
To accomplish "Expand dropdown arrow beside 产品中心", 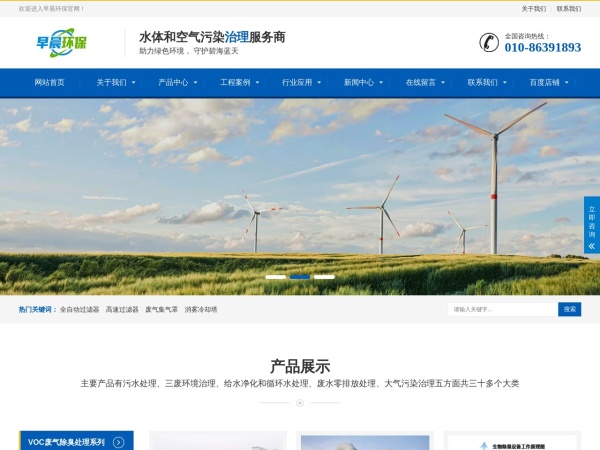I will click(196, 82).
